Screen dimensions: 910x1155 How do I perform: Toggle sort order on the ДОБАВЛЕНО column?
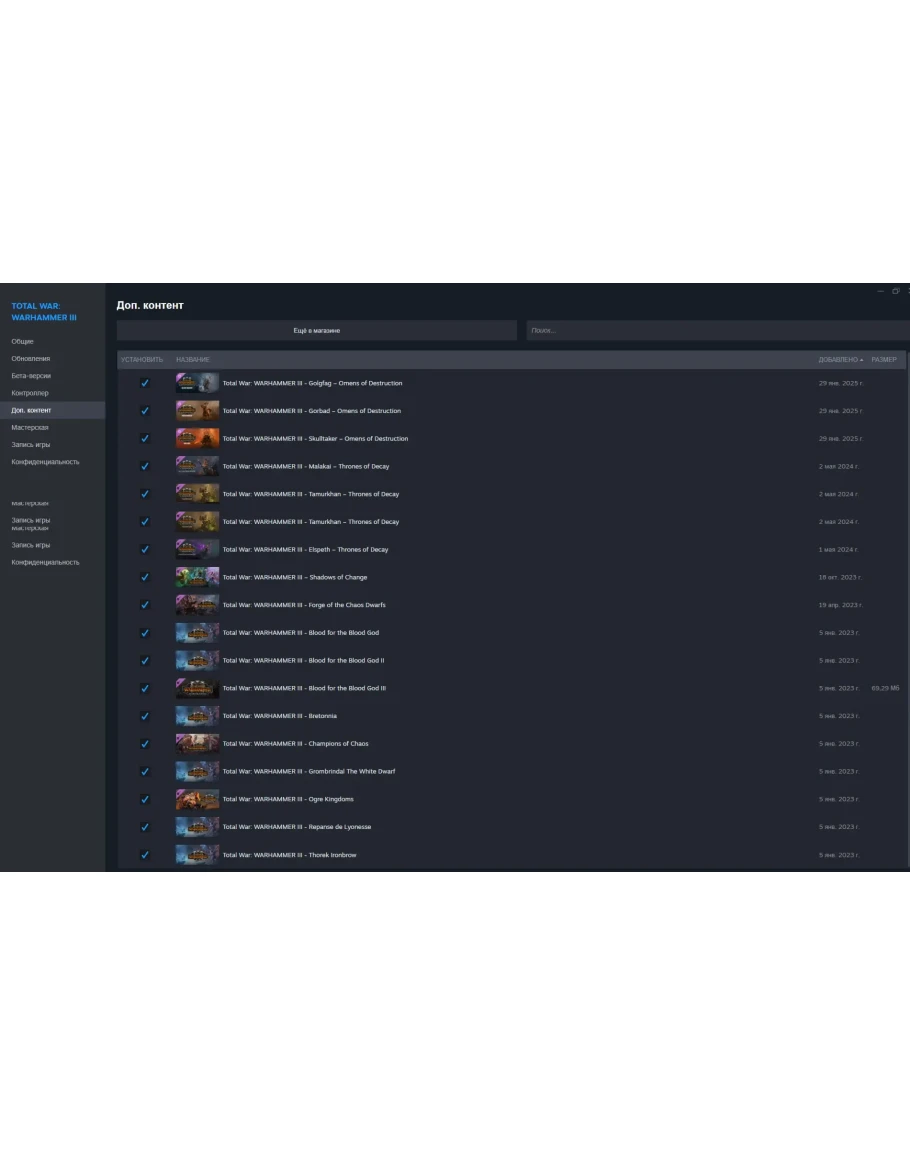pos(839,359)
